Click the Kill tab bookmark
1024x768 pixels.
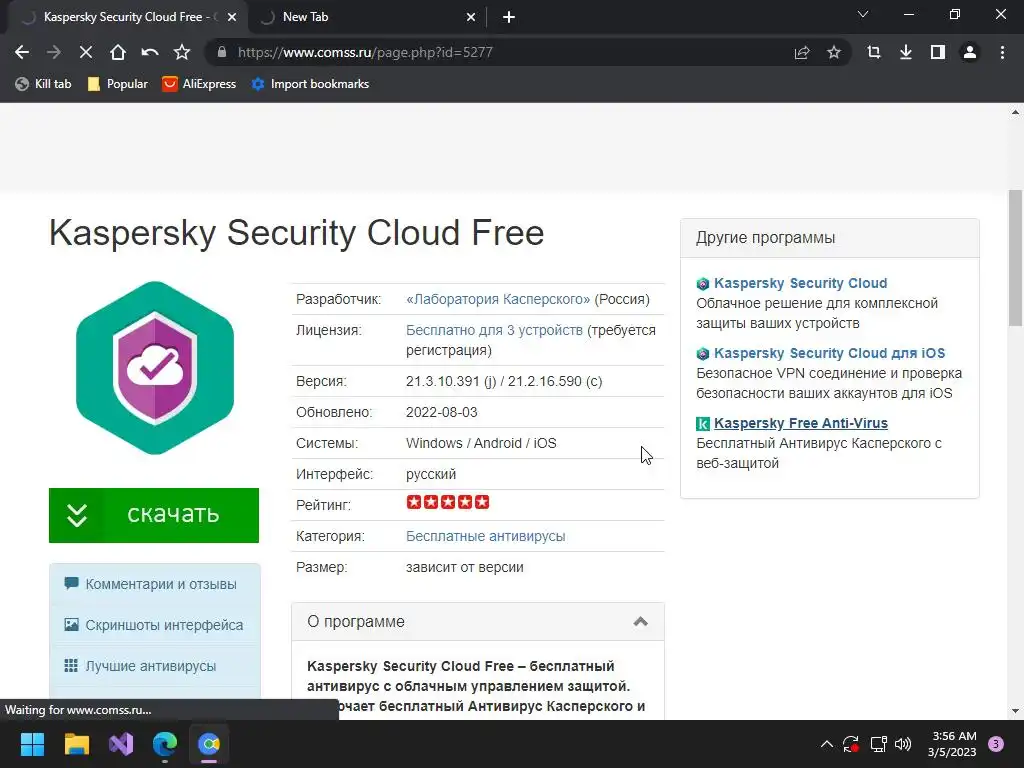point(43,84)
